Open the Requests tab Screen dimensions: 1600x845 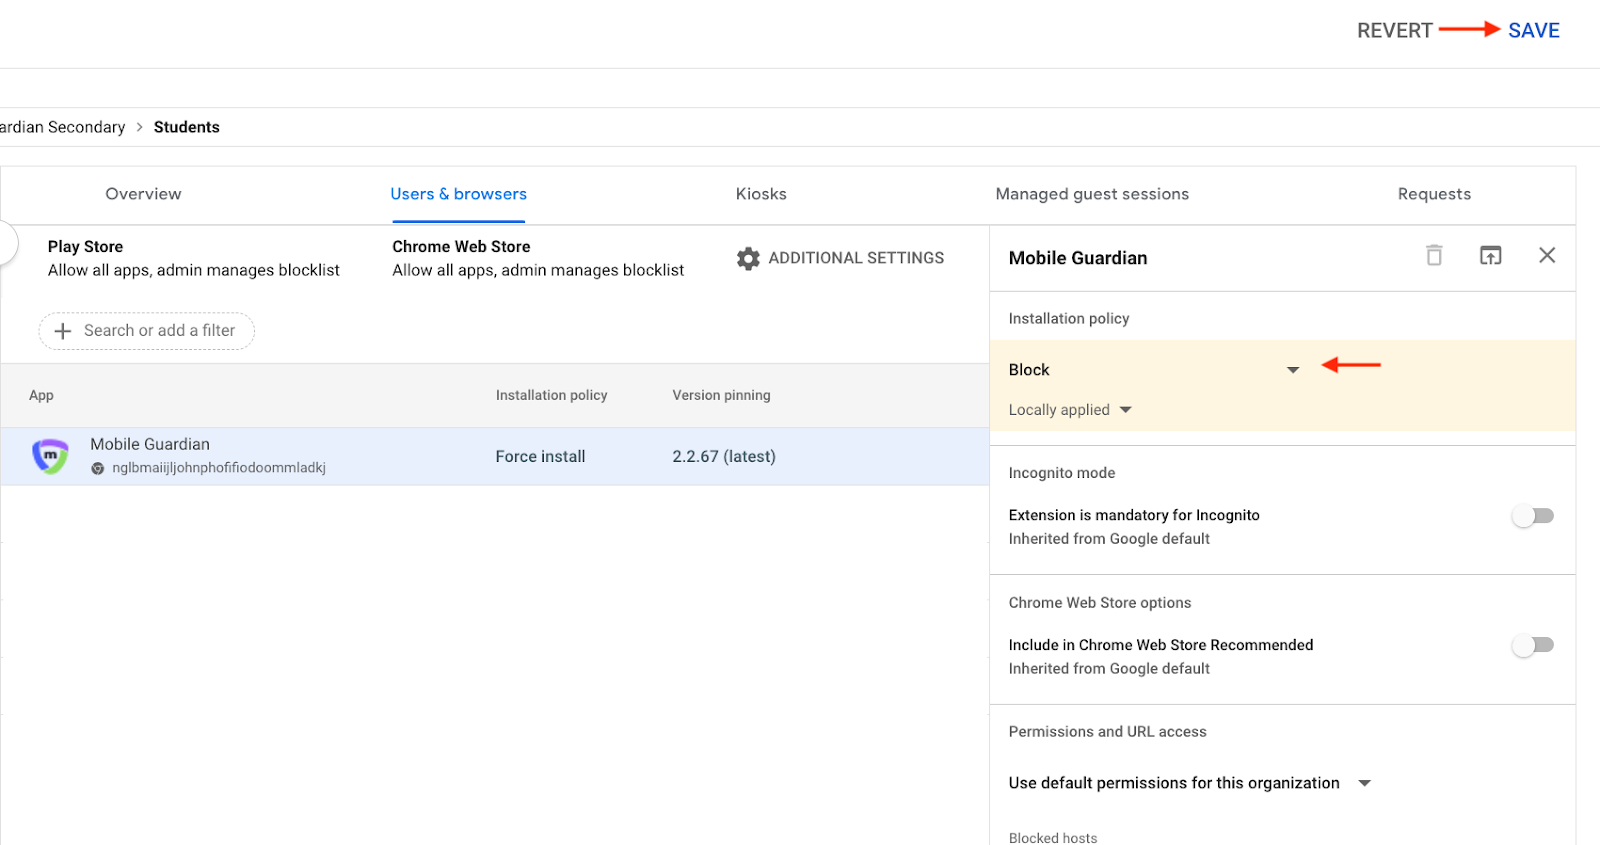coord(1434,194)
